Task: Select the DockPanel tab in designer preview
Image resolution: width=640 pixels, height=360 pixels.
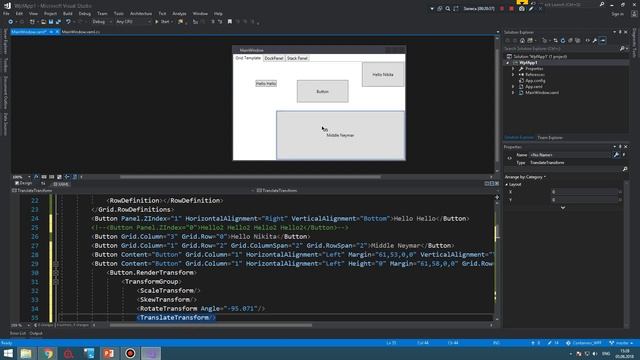Action: coord(273,58)
